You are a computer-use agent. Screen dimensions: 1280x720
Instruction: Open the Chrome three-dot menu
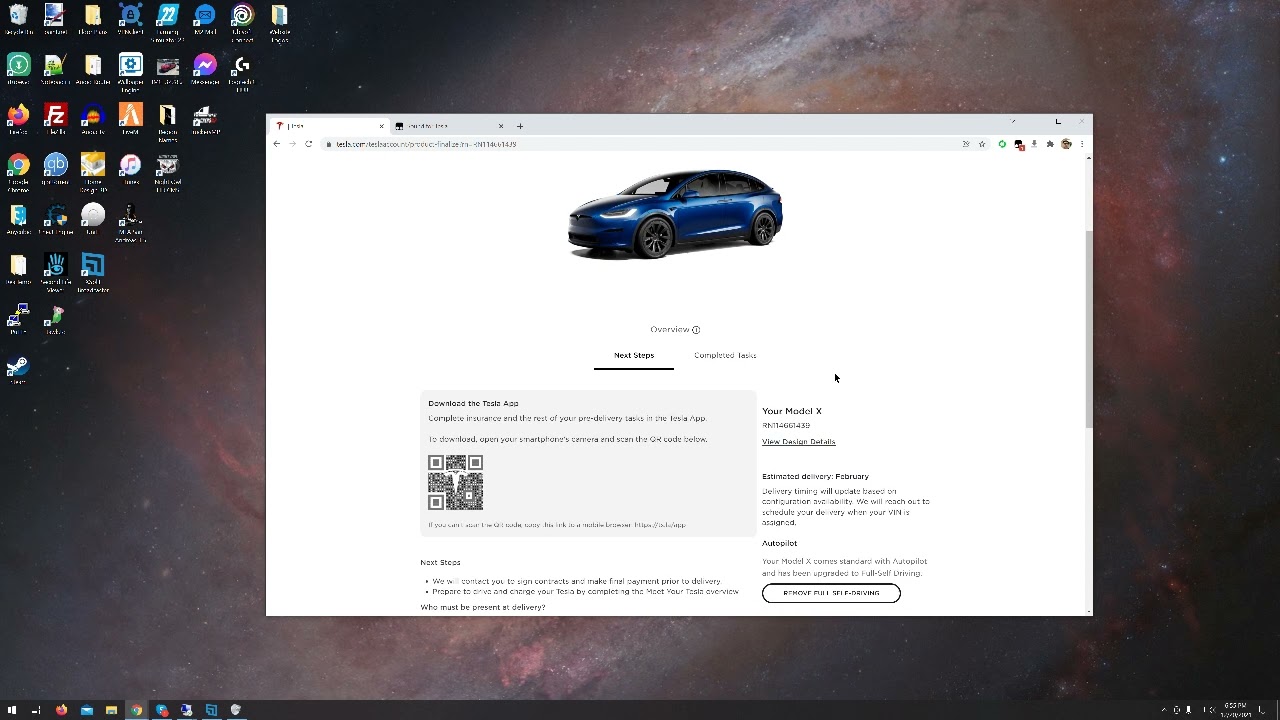(x=1082, y=144)
